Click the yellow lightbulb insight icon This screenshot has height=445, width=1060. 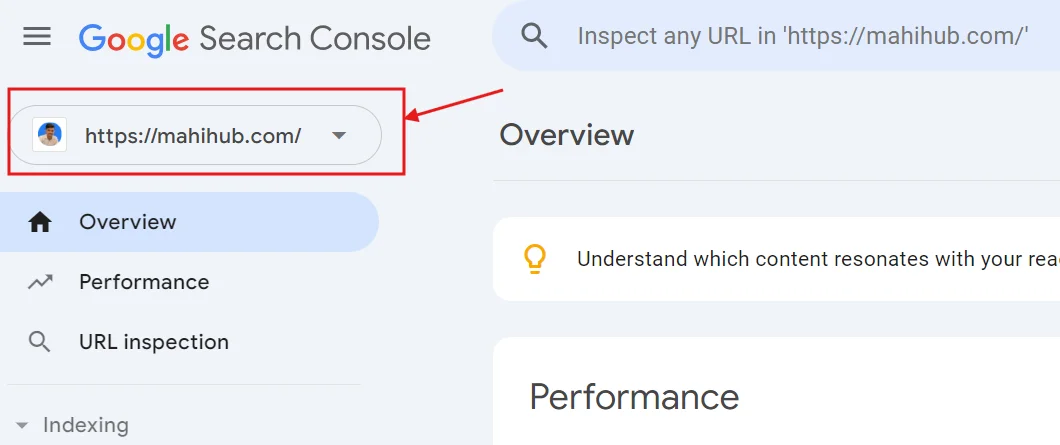[535, 259]
